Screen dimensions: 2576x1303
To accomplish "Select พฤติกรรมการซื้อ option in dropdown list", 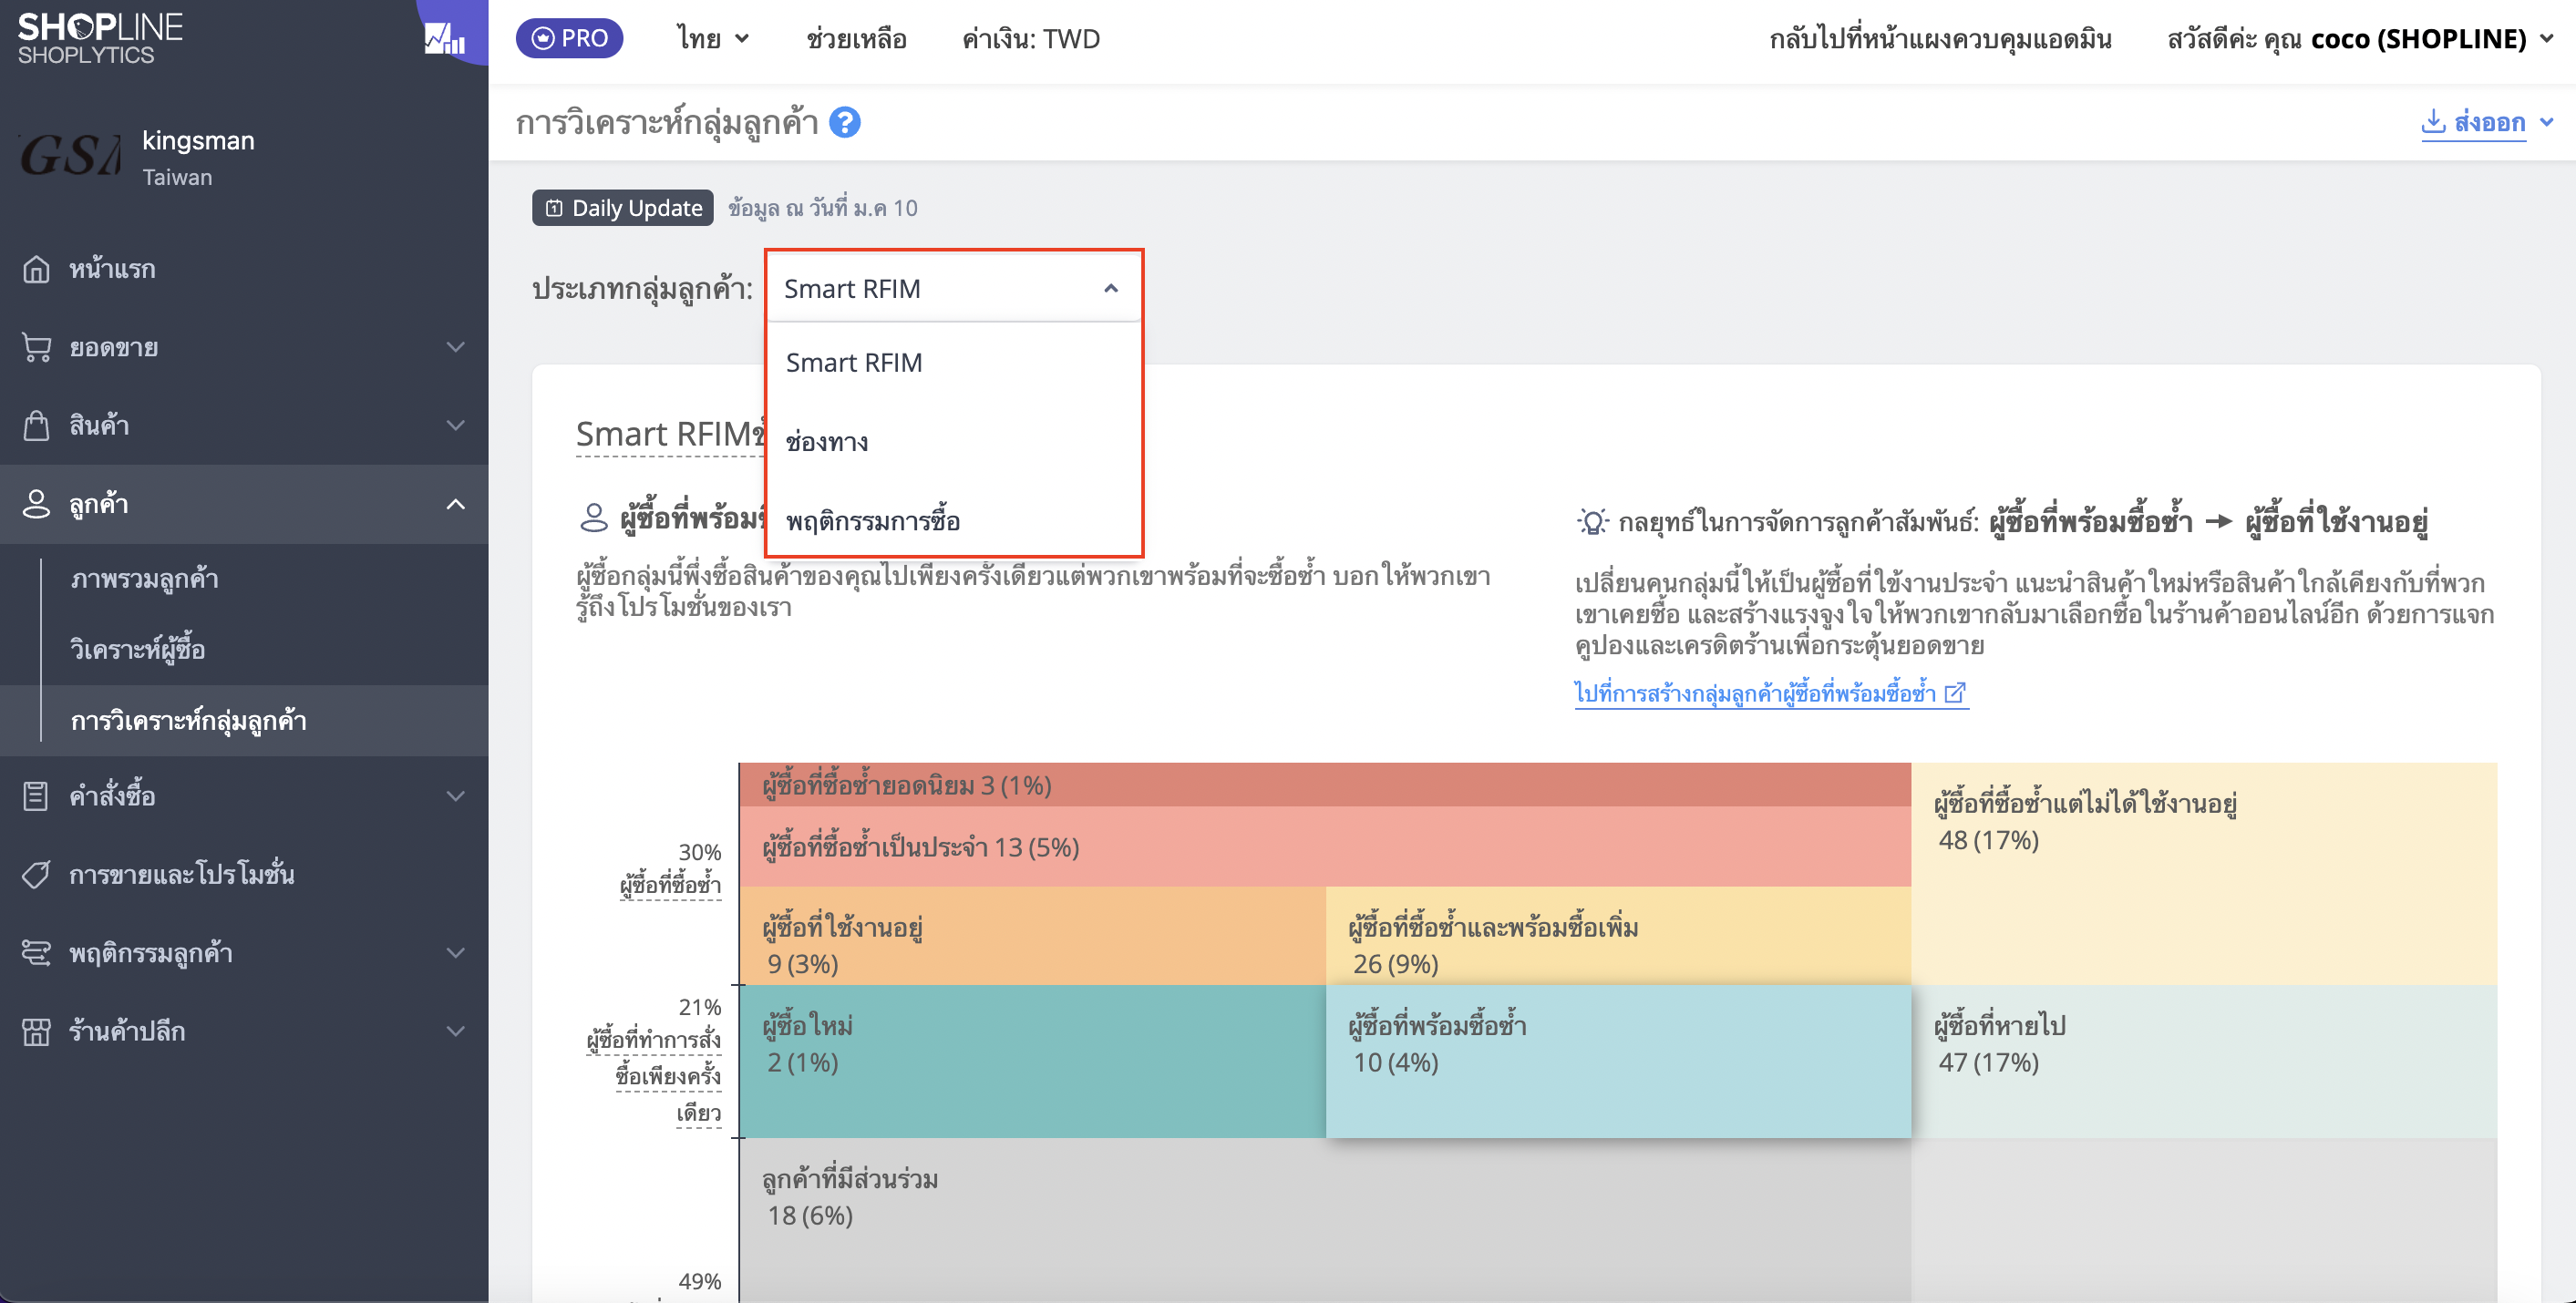I will pyautogui.click(x=953, y=521).
